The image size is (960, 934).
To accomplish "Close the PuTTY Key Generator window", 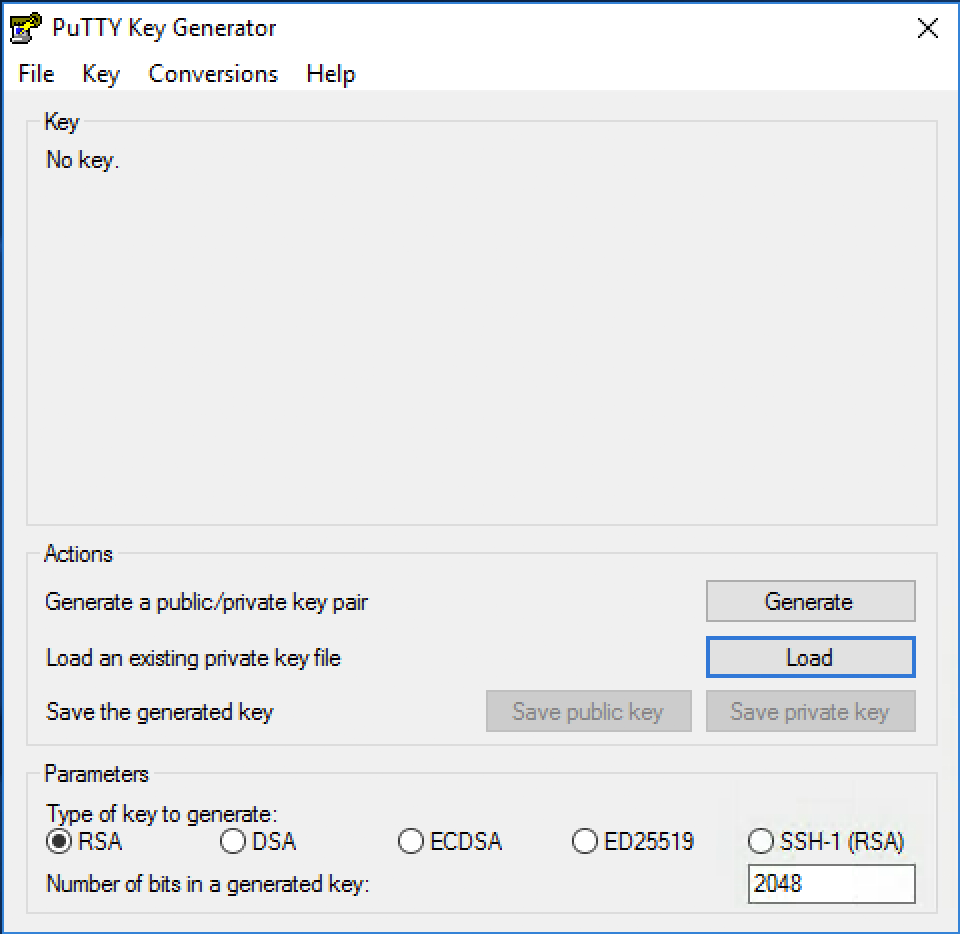I will pyautogui.click(x=927, y=28).
